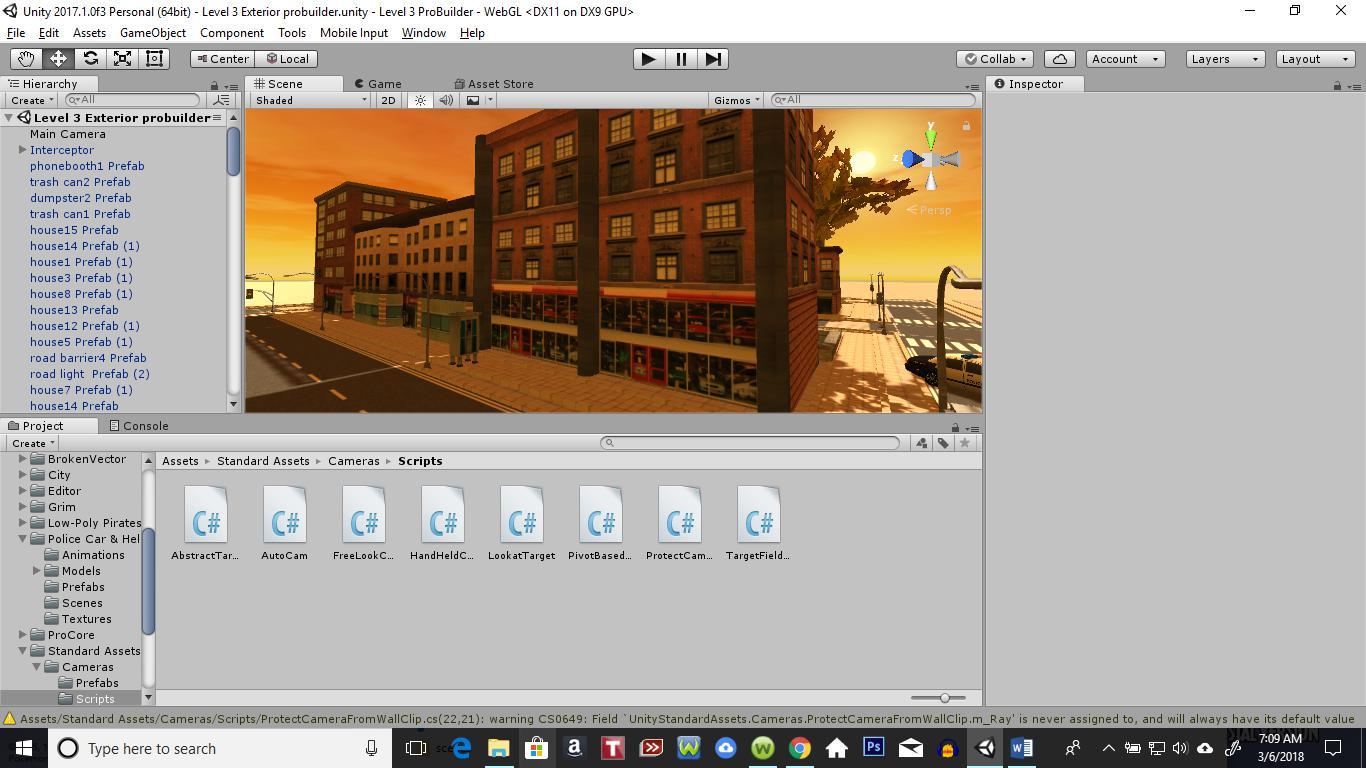Viewport: 1366px width, 768px height.
Task: Toggle the Hierarchy panel lock
Action: pyautogui.click(x=214, y=85)
